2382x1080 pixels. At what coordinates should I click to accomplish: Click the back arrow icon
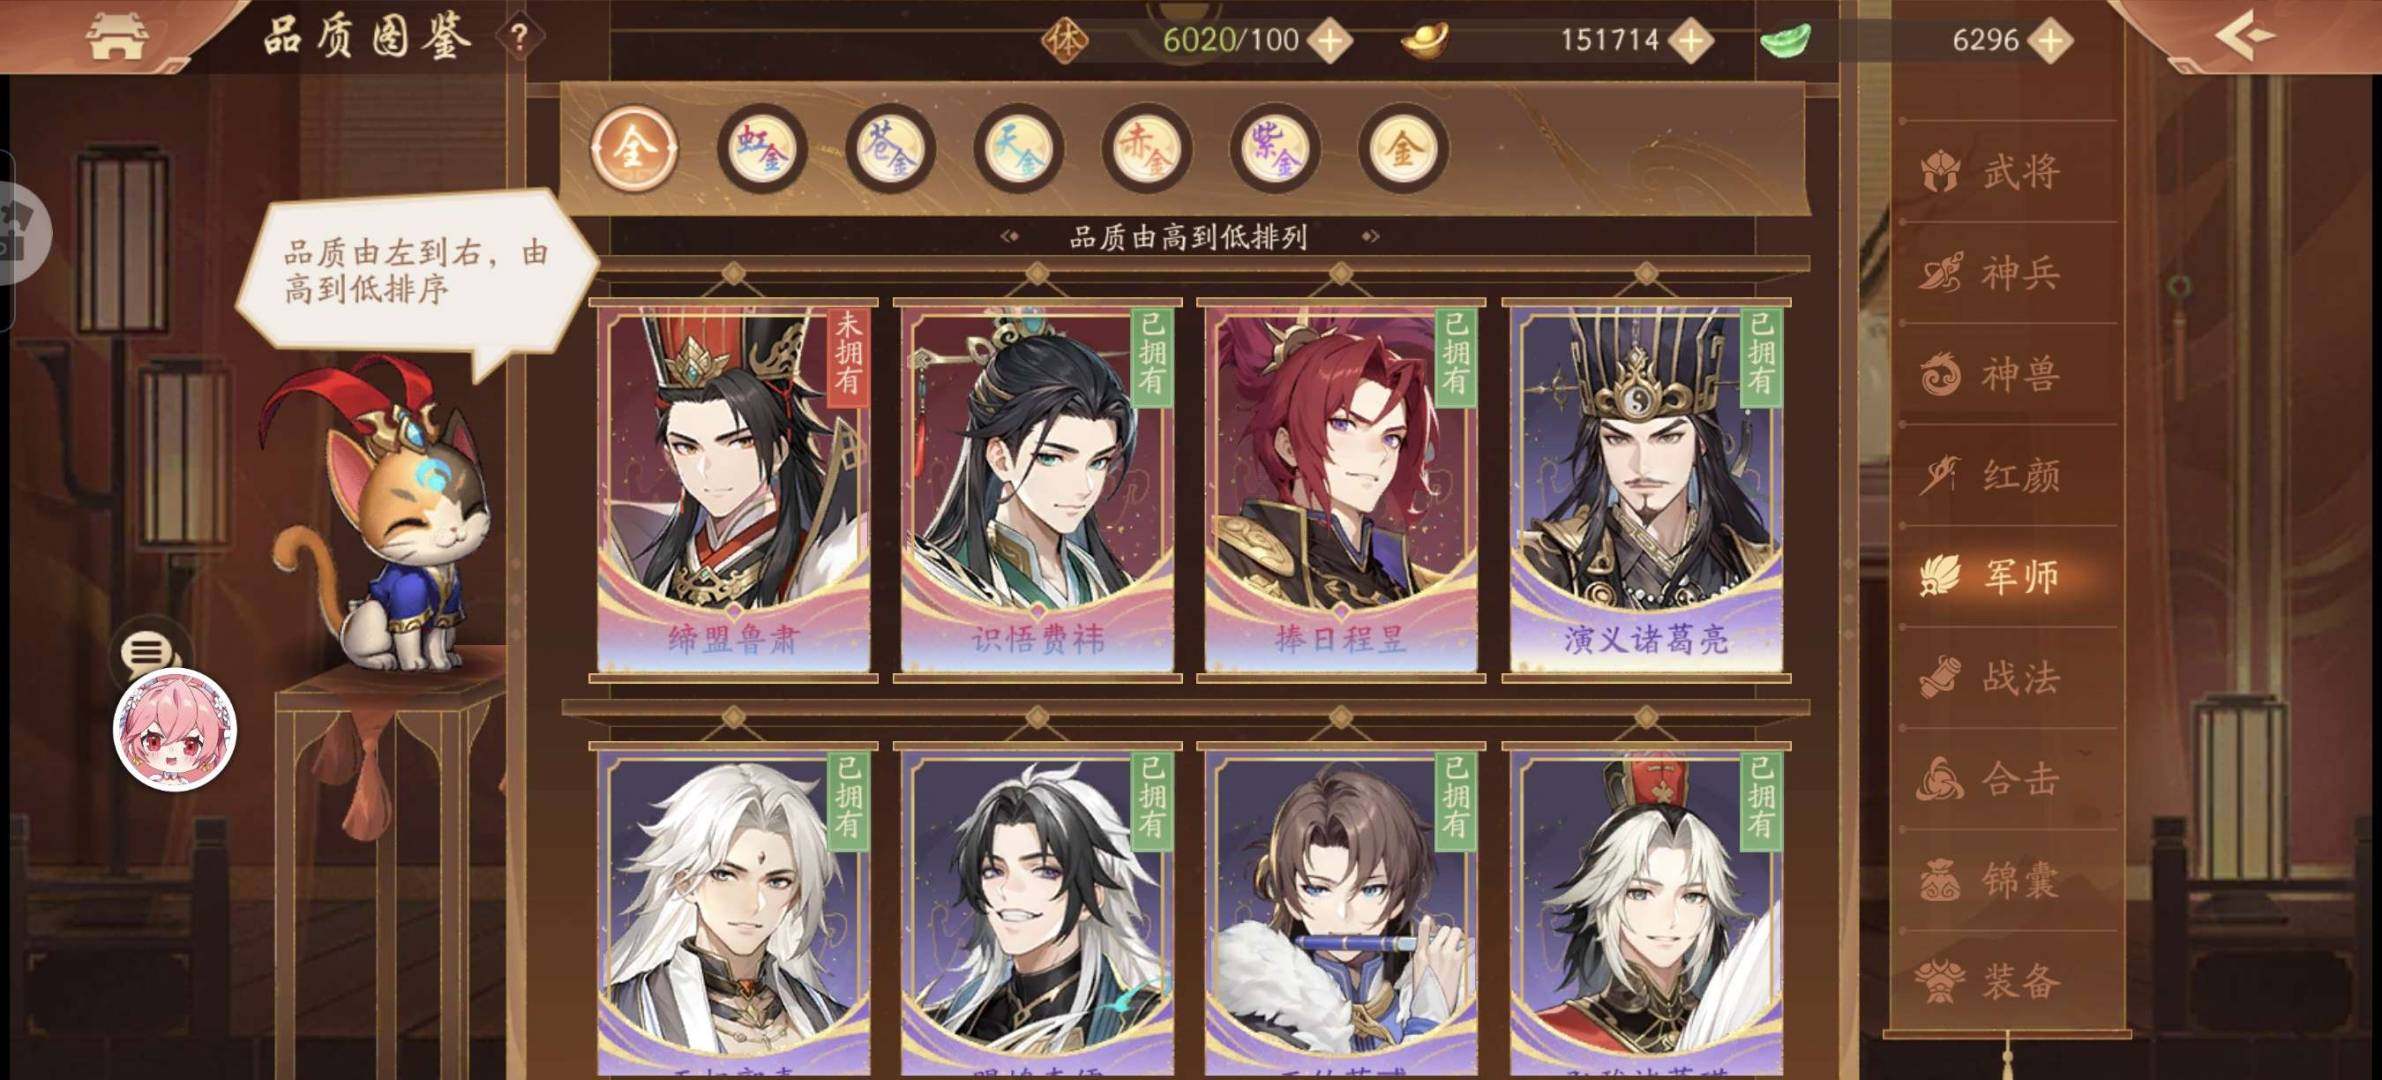2244,36
